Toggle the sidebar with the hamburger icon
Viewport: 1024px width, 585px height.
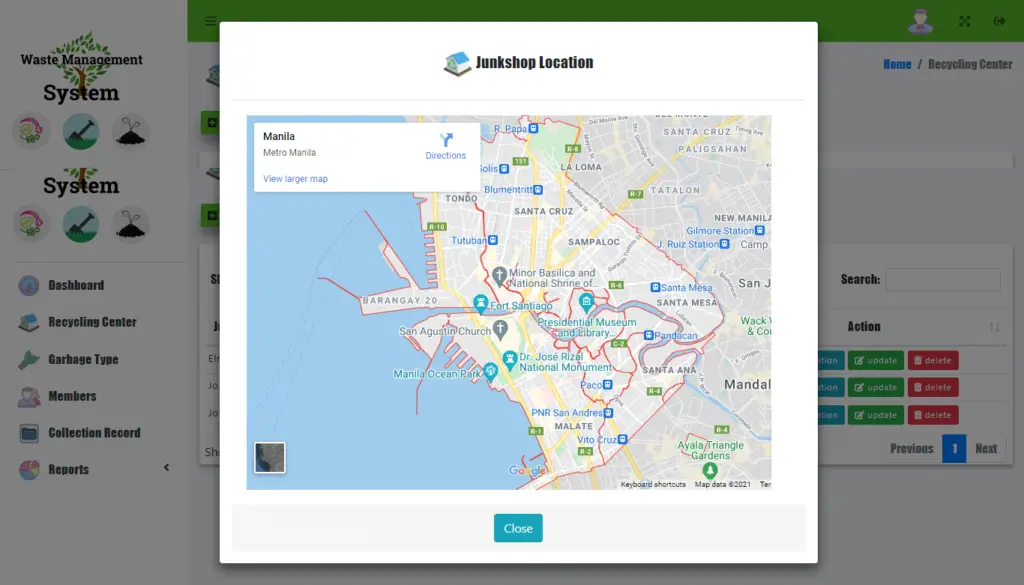[209, 20]
